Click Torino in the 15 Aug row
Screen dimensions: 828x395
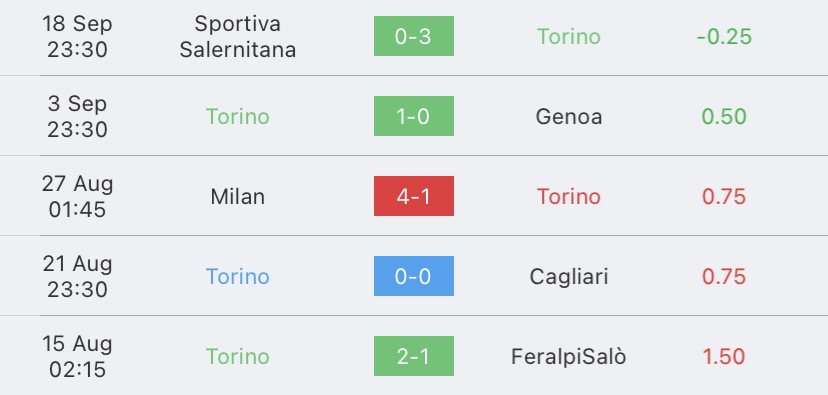click(x=238, y=356)
